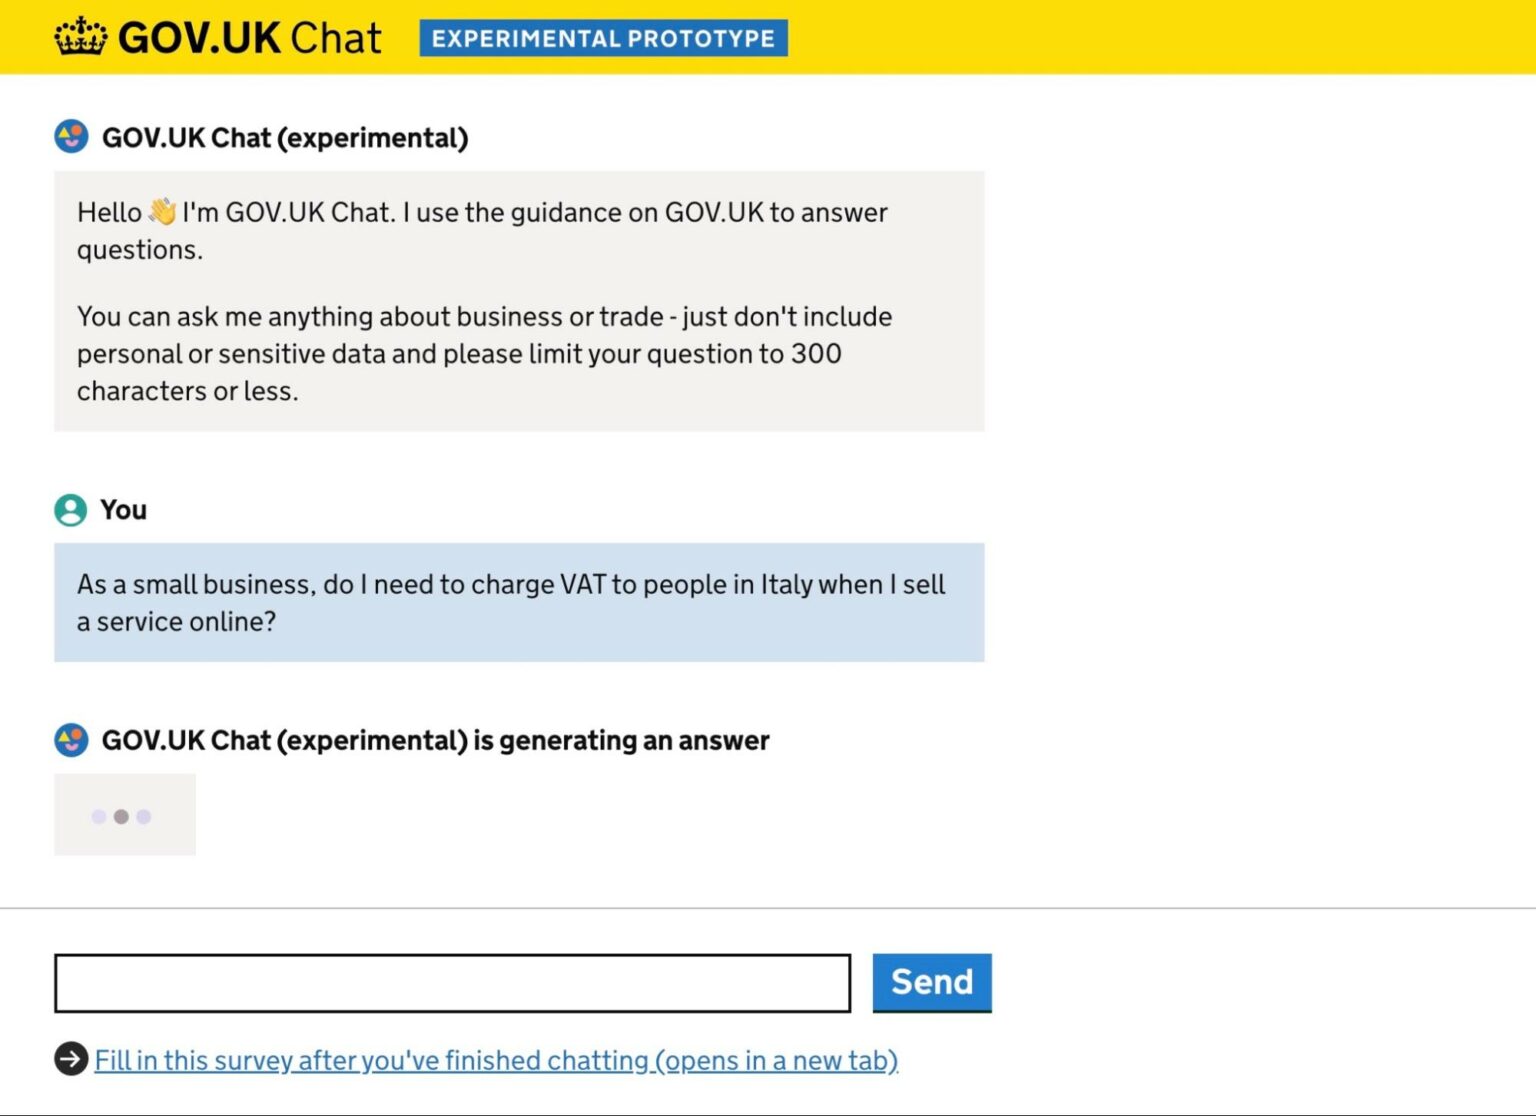Click the generating an answer status text
The width and height of the screenshot is (1536, 1116).
435,740
